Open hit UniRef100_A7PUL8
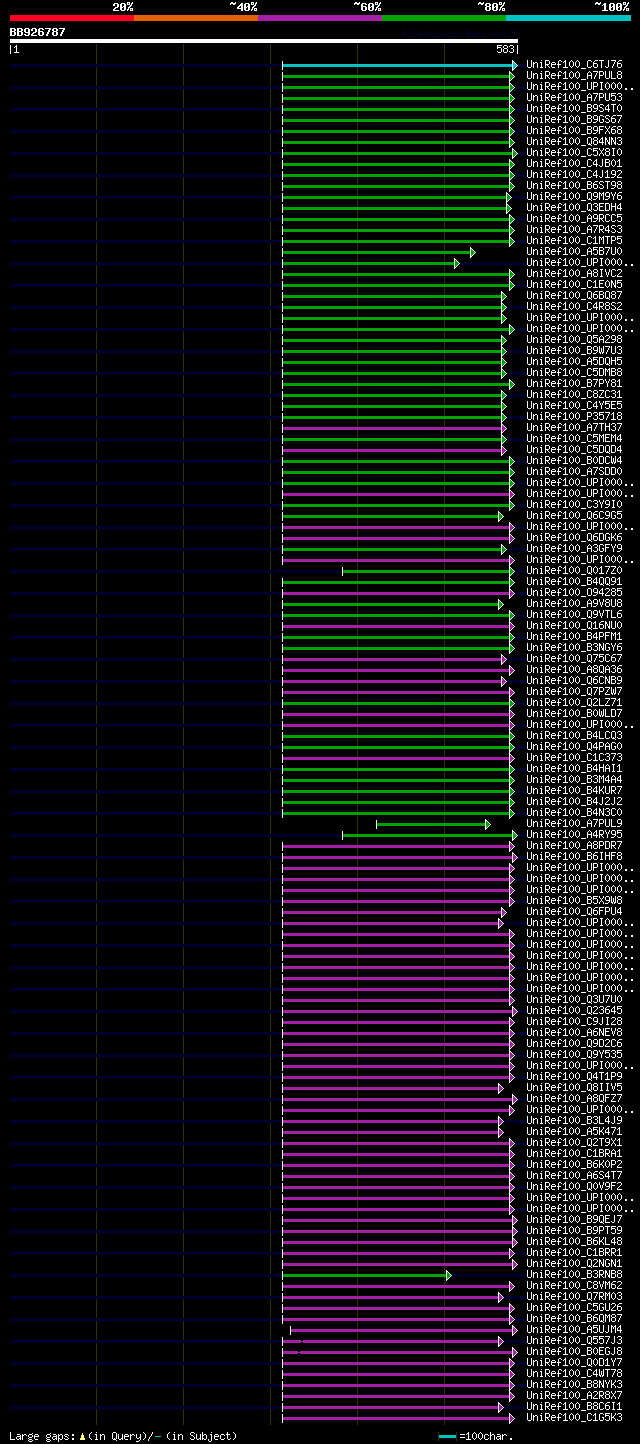The height and width of the screenshot is (1444, 640). tap(574, 75)
